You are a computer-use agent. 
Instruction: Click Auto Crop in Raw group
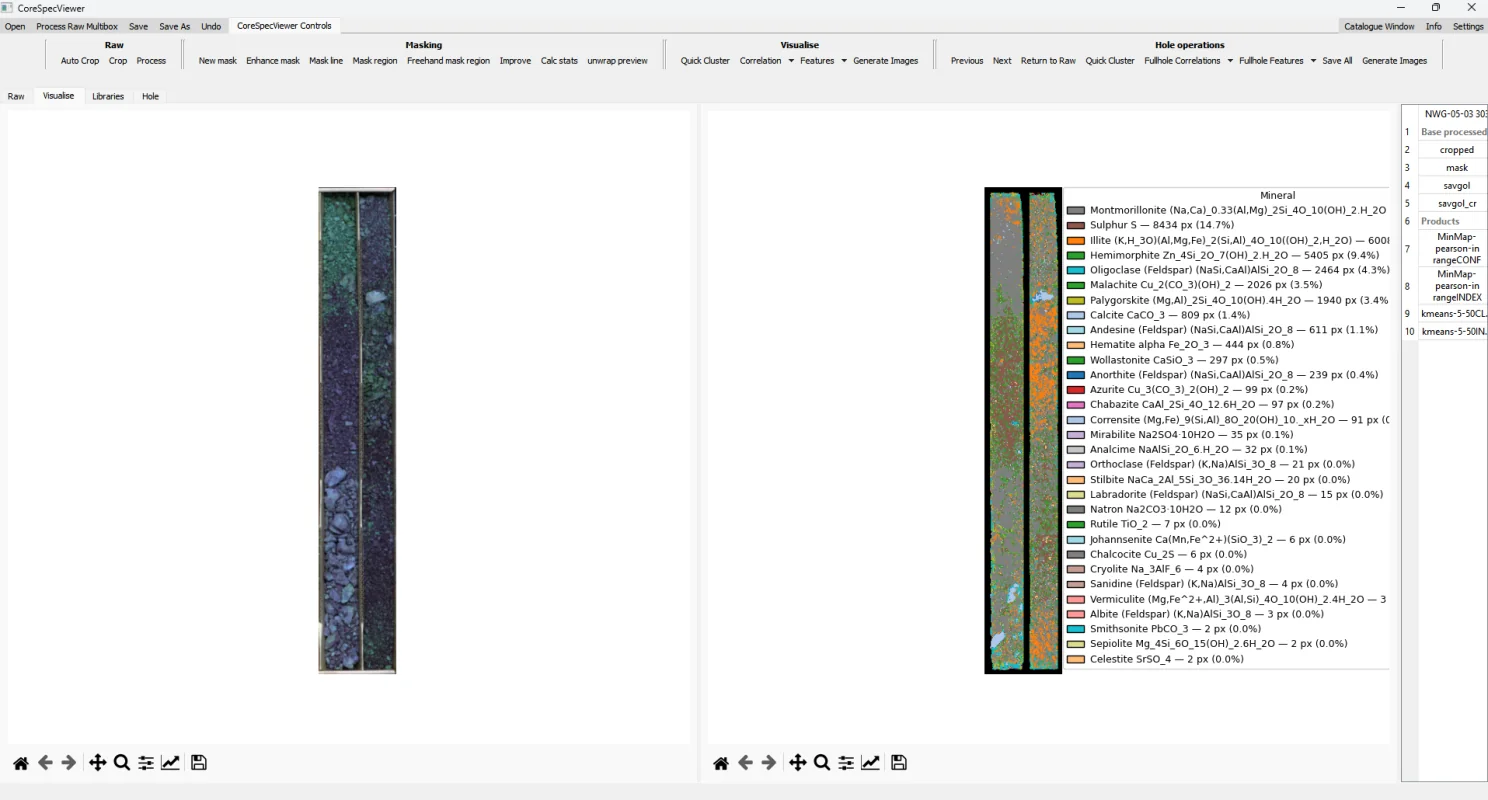[80, 61]
